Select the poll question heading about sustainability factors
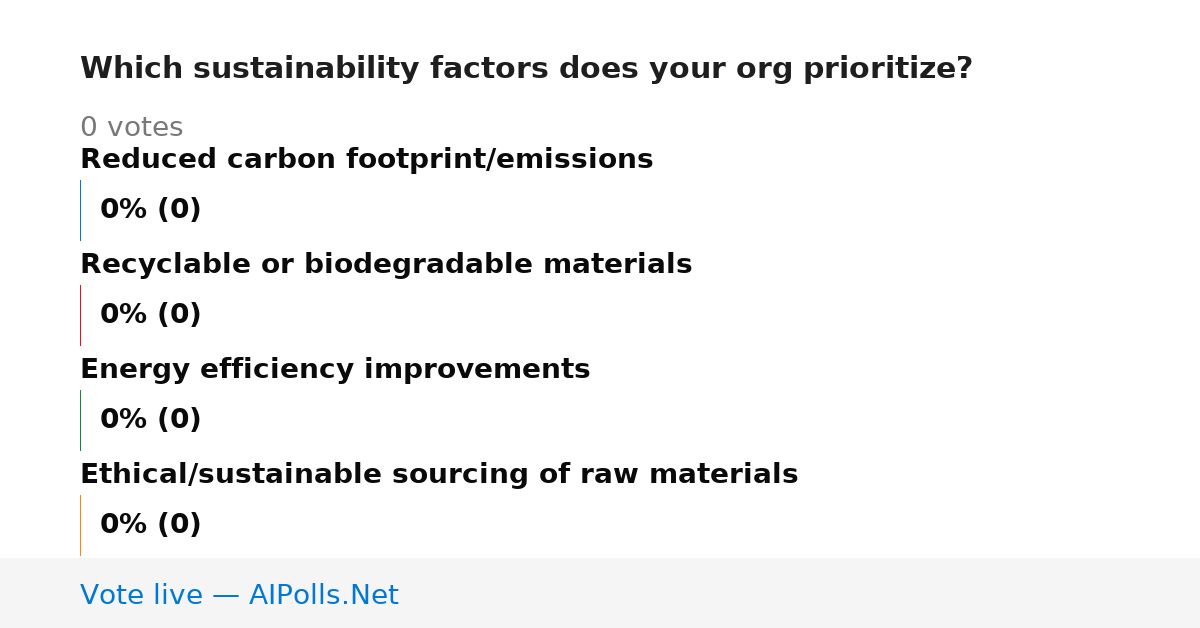The image size is (1200, 628). pos(526,69)
